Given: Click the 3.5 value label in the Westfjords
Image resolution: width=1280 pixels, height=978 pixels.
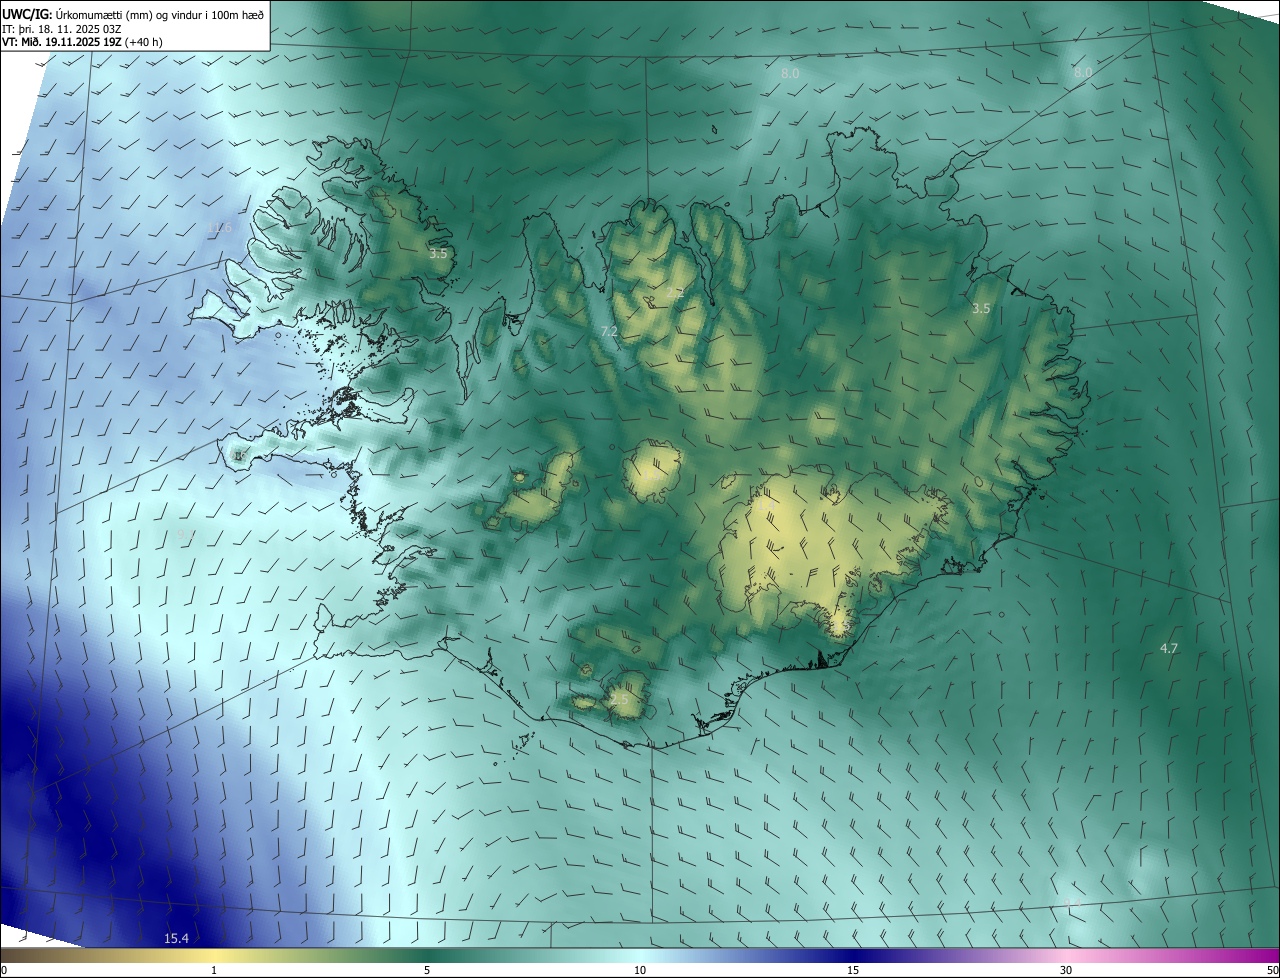Looking at the screenshot, I should (438, 254).
